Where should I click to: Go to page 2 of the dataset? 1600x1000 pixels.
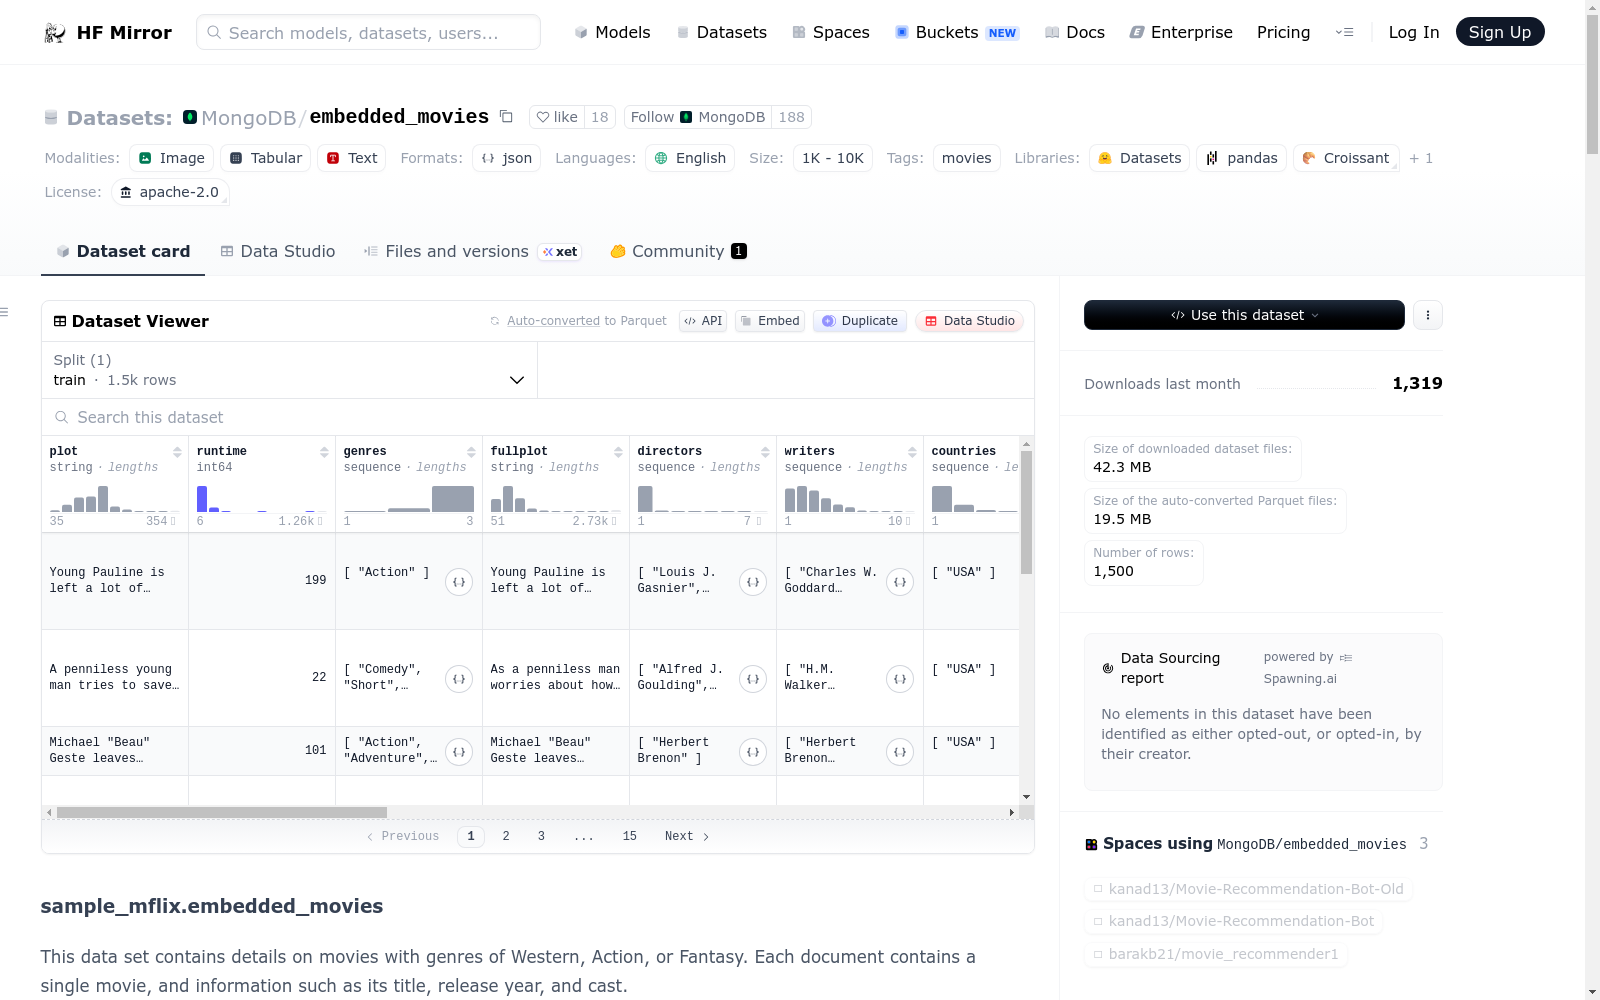click(x=506, y=836)
